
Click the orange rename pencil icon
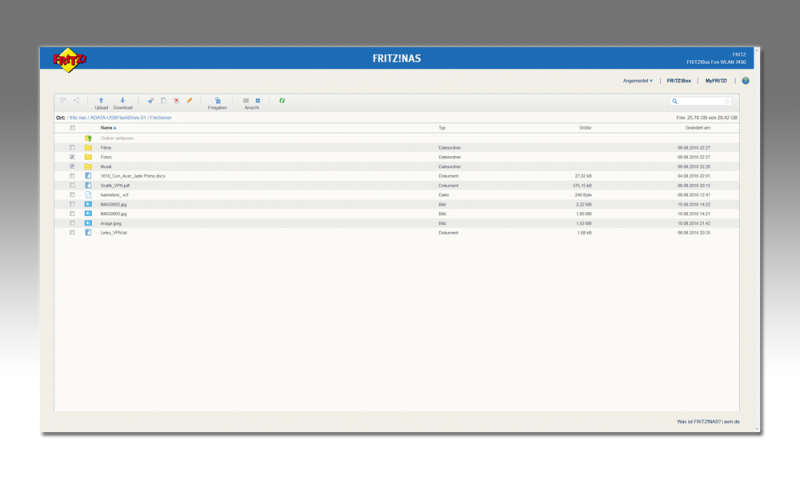click(x=189, y=100)
